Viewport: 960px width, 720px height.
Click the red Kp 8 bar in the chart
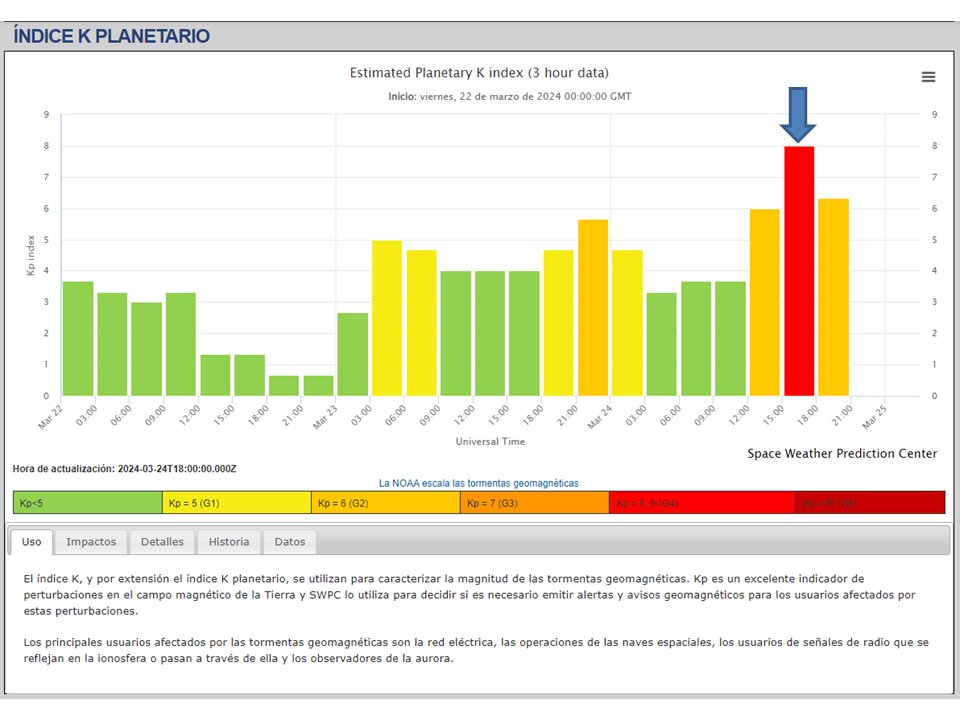tap(799, 271)
